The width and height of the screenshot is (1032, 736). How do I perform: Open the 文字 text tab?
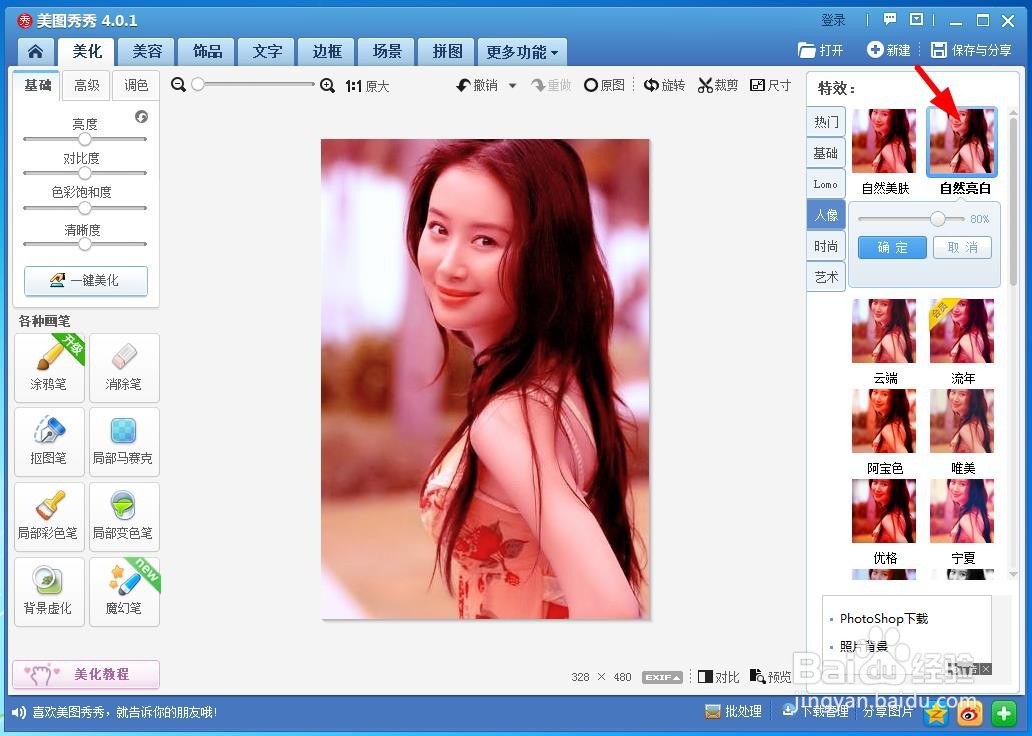click(x=267, y=51)
